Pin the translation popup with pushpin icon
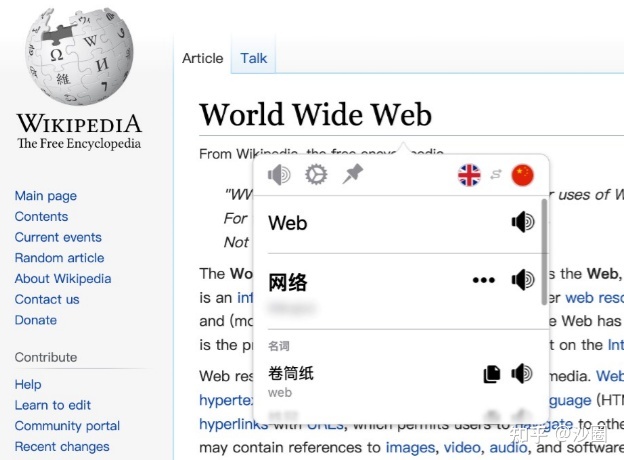The width and height of the screenshot is (624, 460). (x=353, y=174)
